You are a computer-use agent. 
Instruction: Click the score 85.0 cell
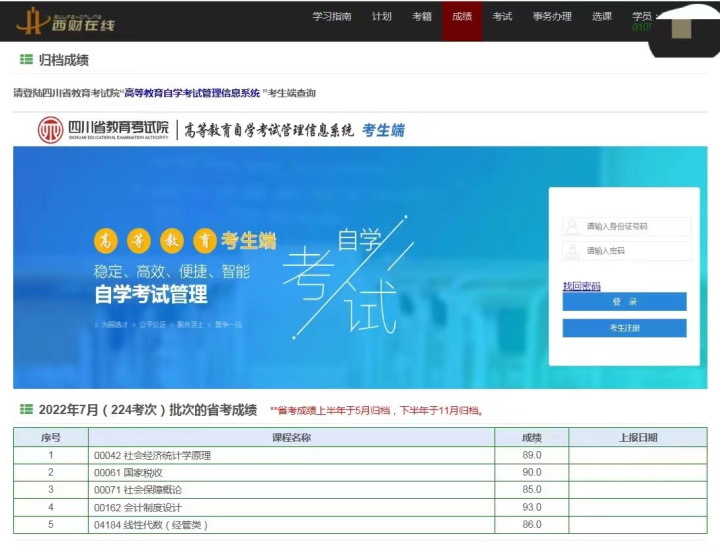(x=532, y=490)
